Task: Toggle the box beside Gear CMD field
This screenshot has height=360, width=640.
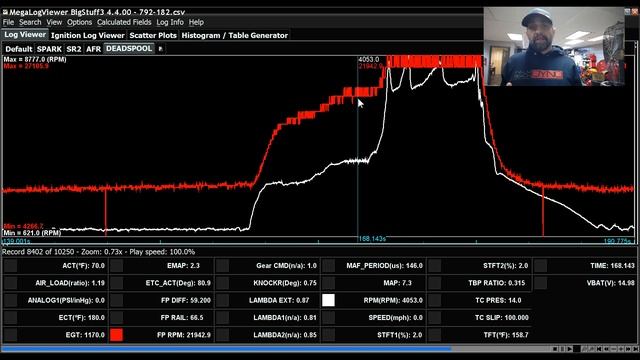Action: click(x=222, y=266)
